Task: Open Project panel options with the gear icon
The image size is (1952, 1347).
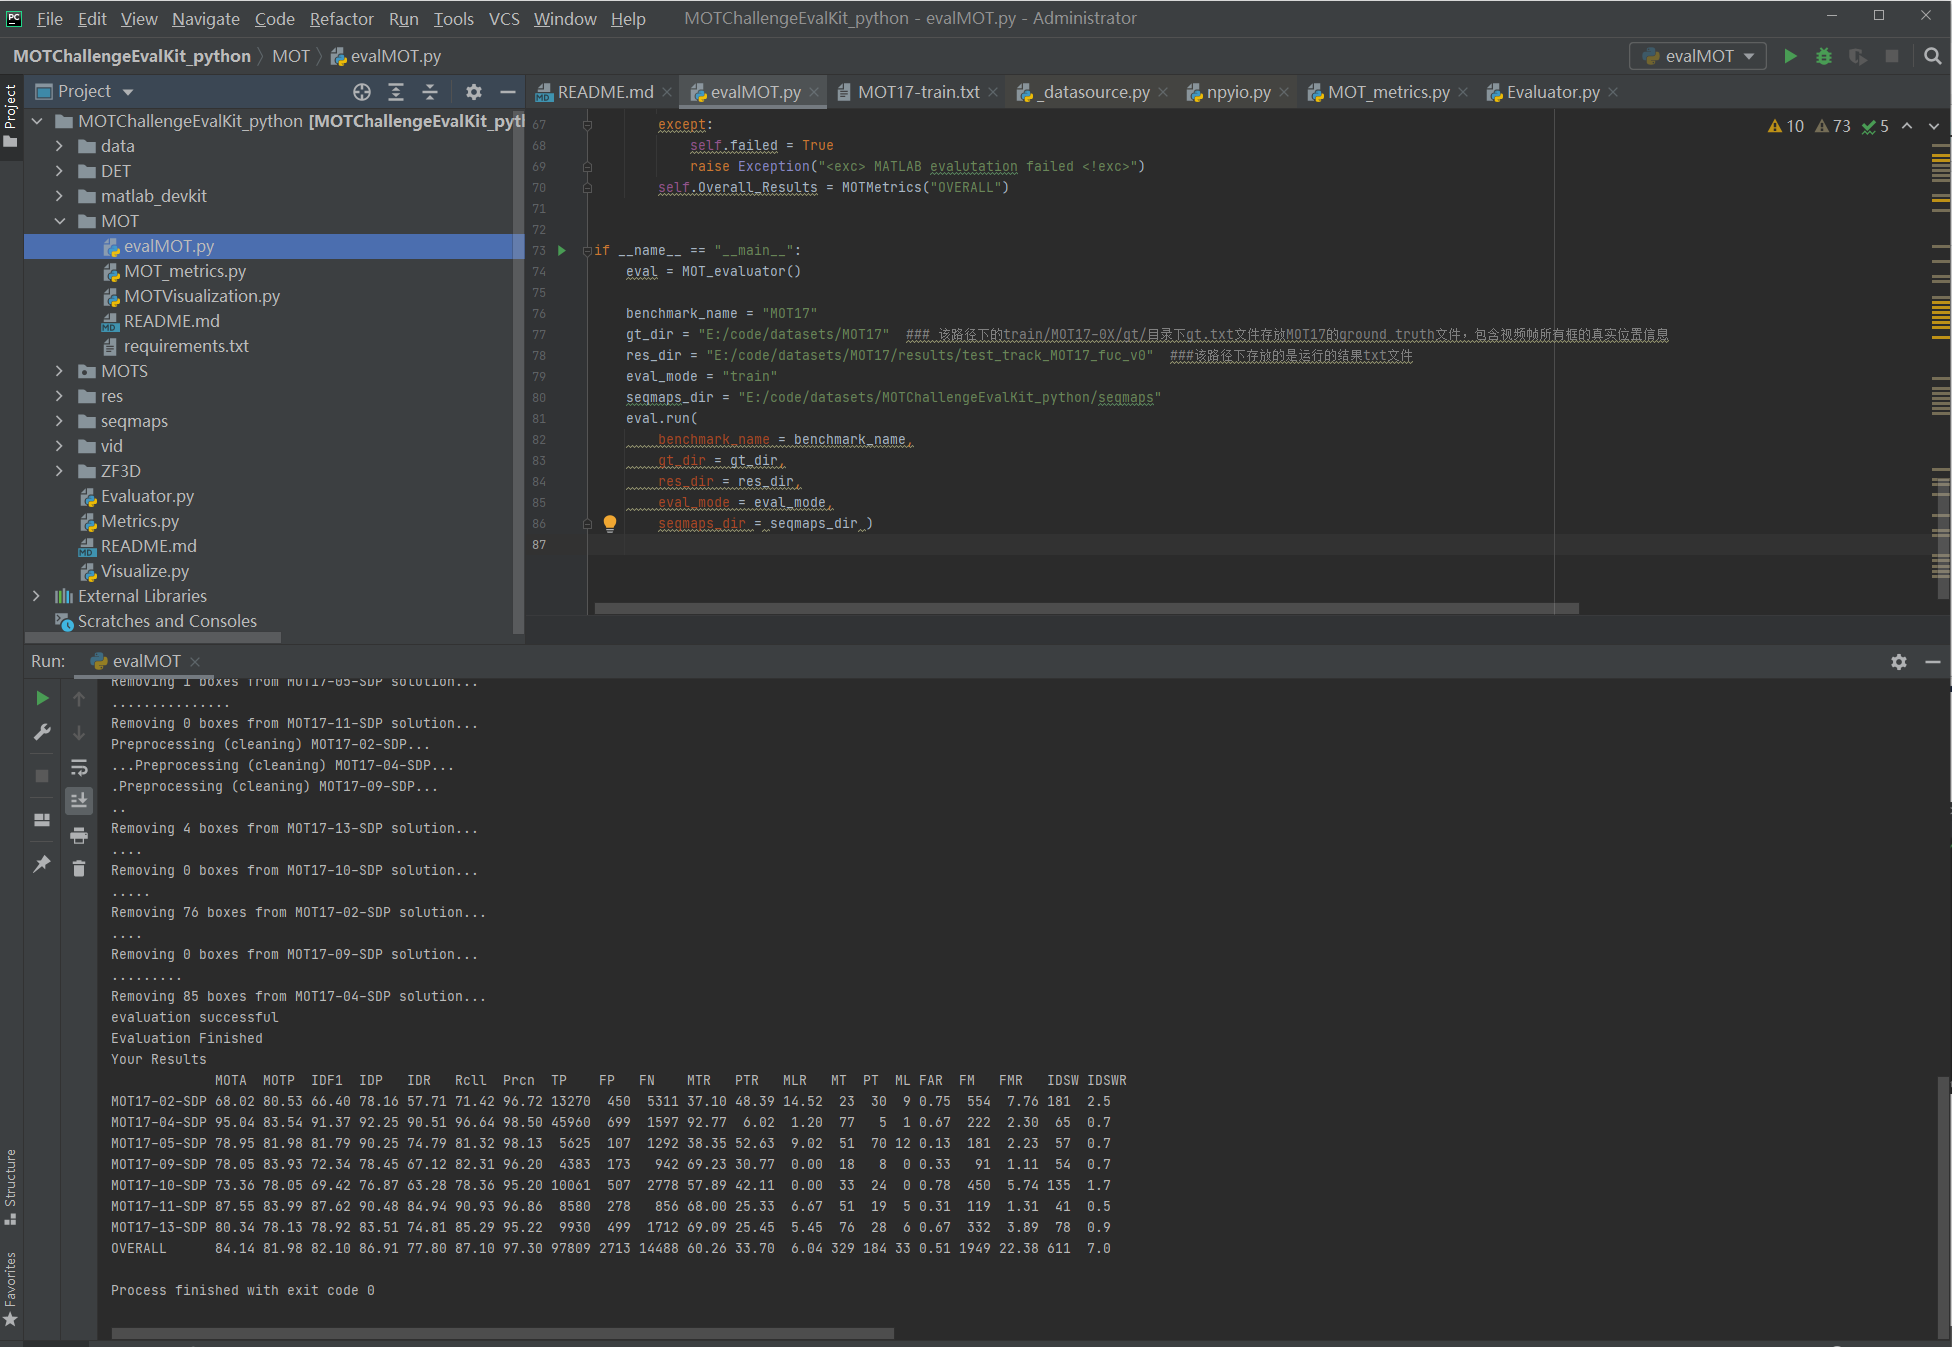Action: click(x=473, y=91)
